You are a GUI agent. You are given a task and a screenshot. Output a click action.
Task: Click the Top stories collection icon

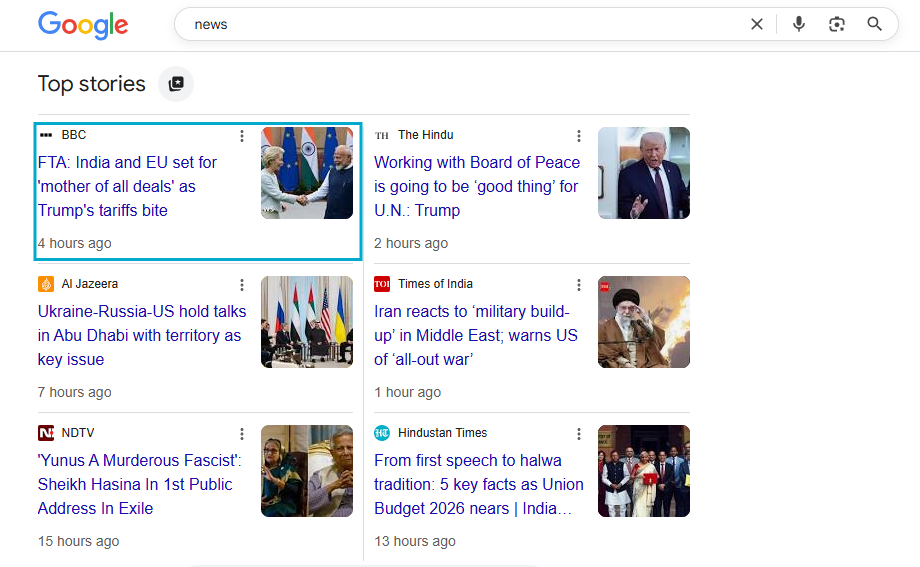pyautogui.click(x=176, y=84)
